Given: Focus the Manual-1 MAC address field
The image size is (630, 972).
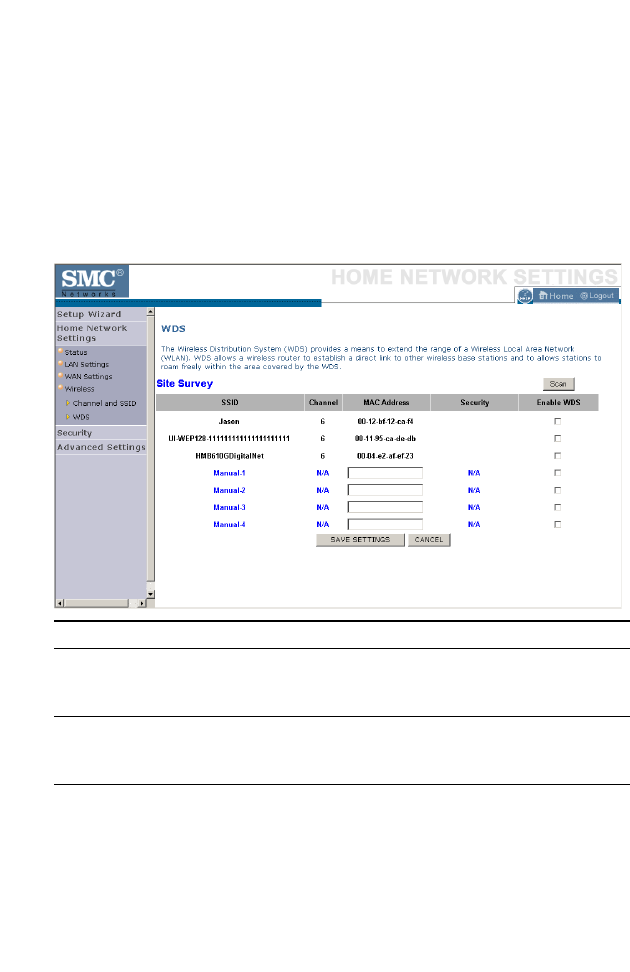Looking at the screenshot, I should point(385,473).
